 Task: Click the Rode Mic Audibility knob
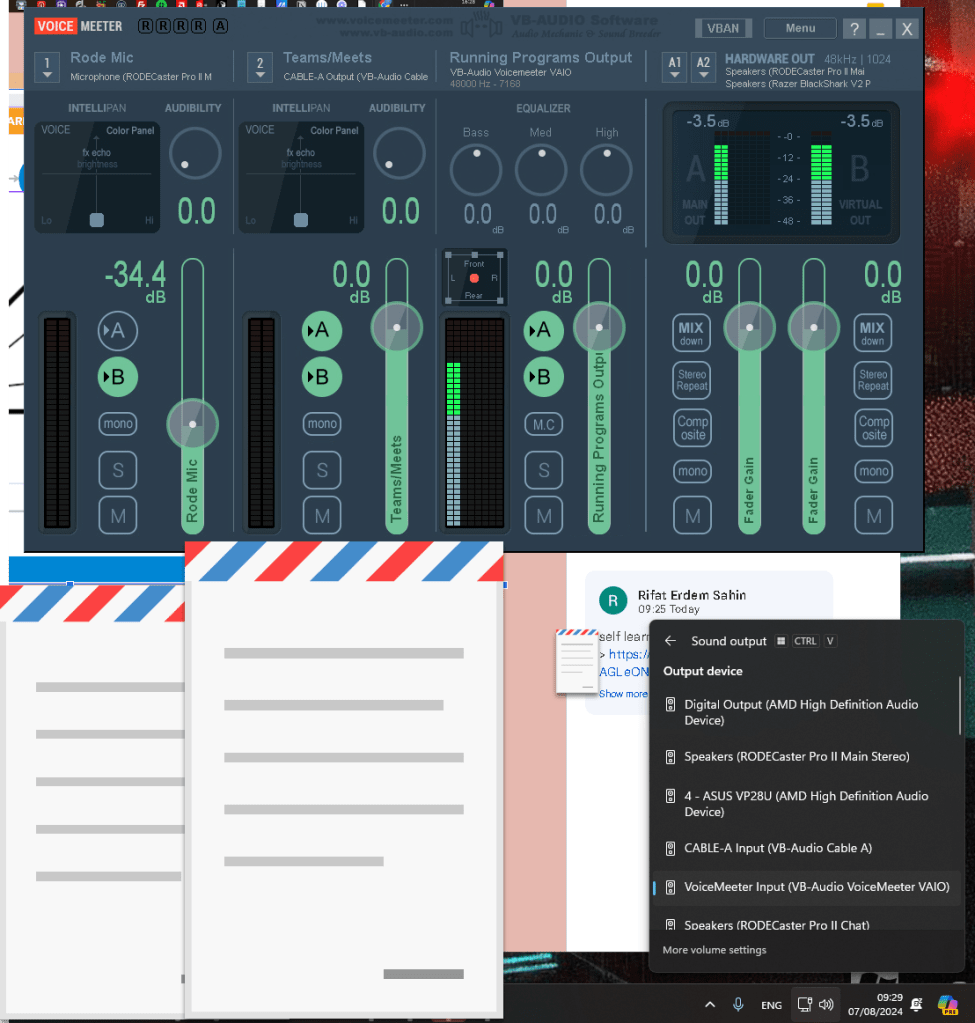point(194,153)
